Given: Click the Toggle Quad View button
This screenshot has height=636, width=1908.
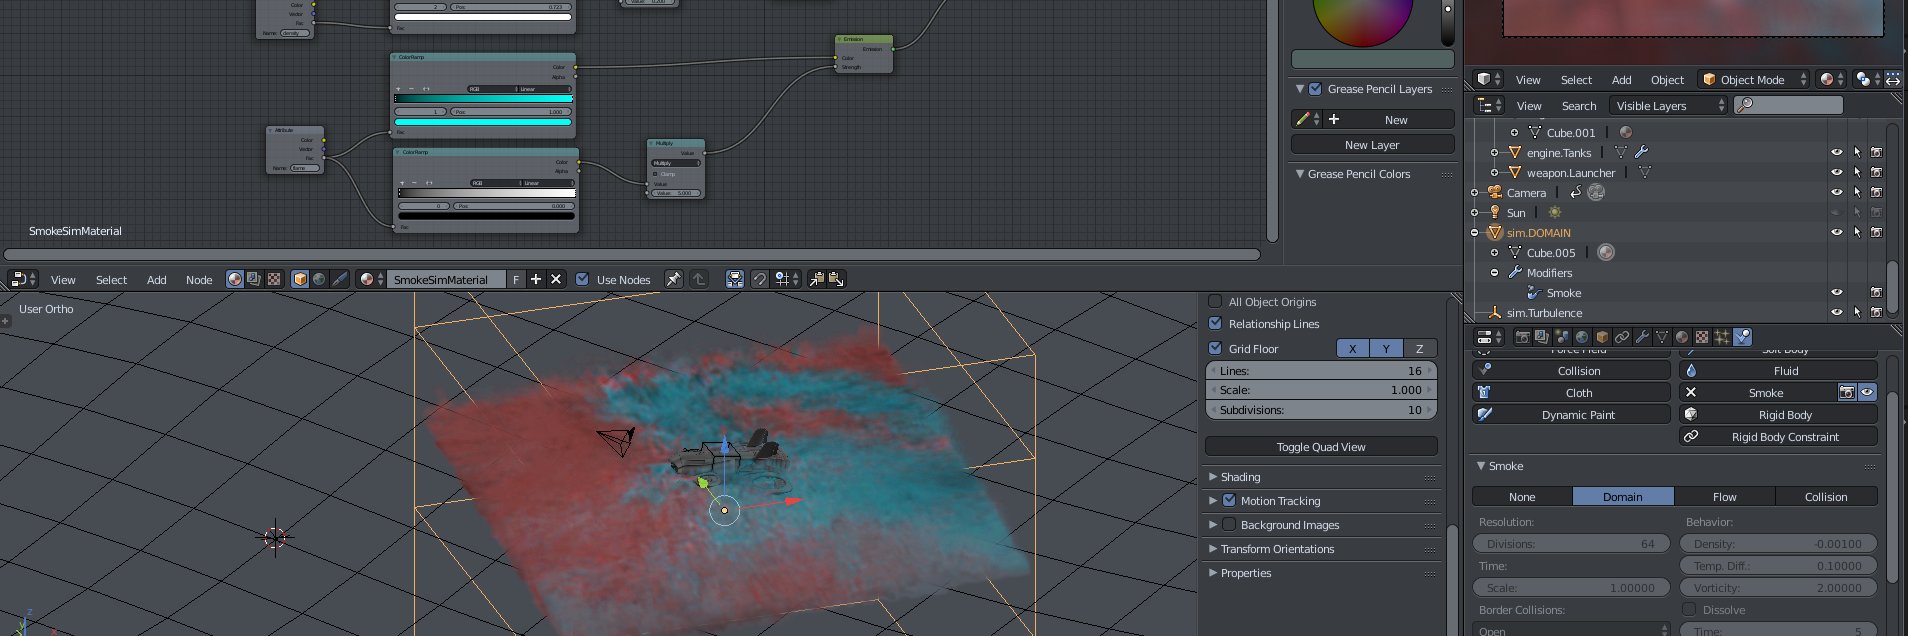Looking at the screenshot, I should pyautogui.click(x=1321, y=447).
